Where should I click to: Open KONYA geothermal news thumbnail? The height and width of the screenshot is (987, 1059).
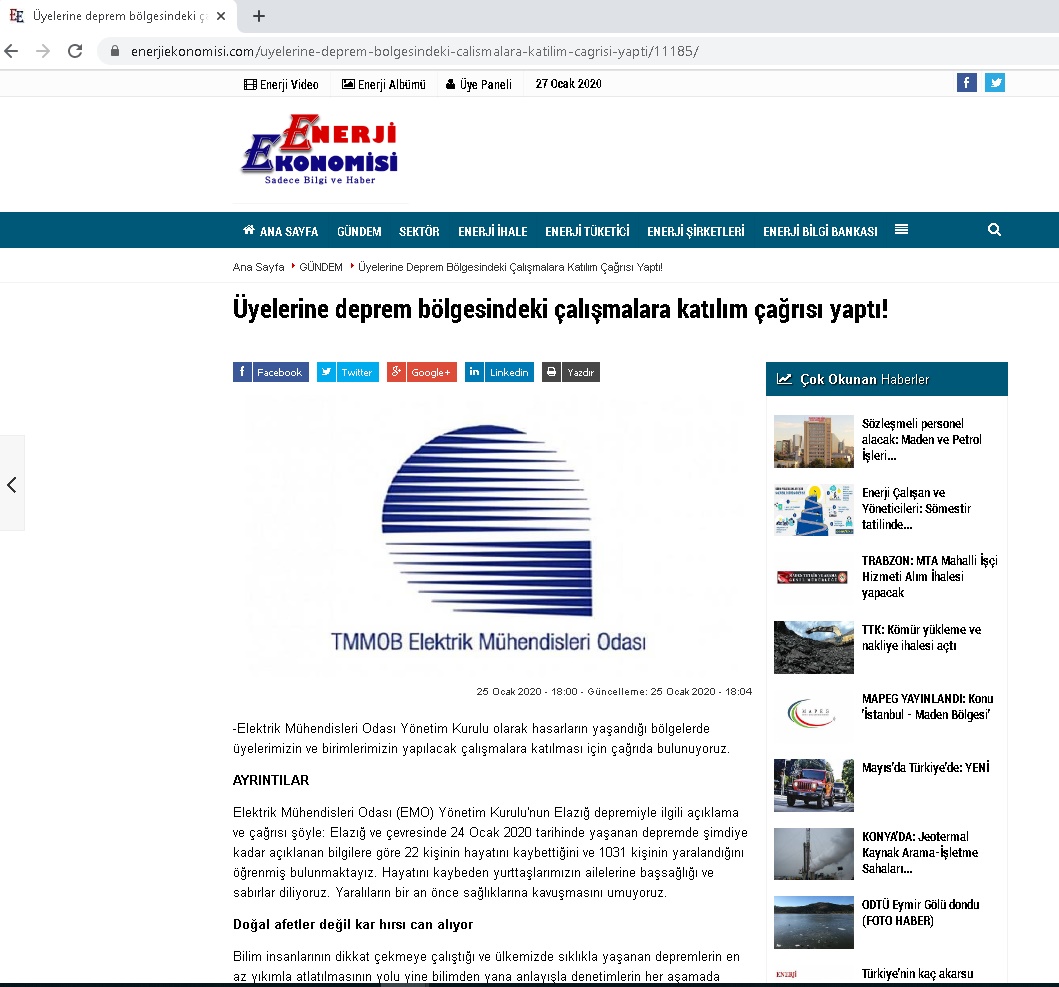point(814,854)
